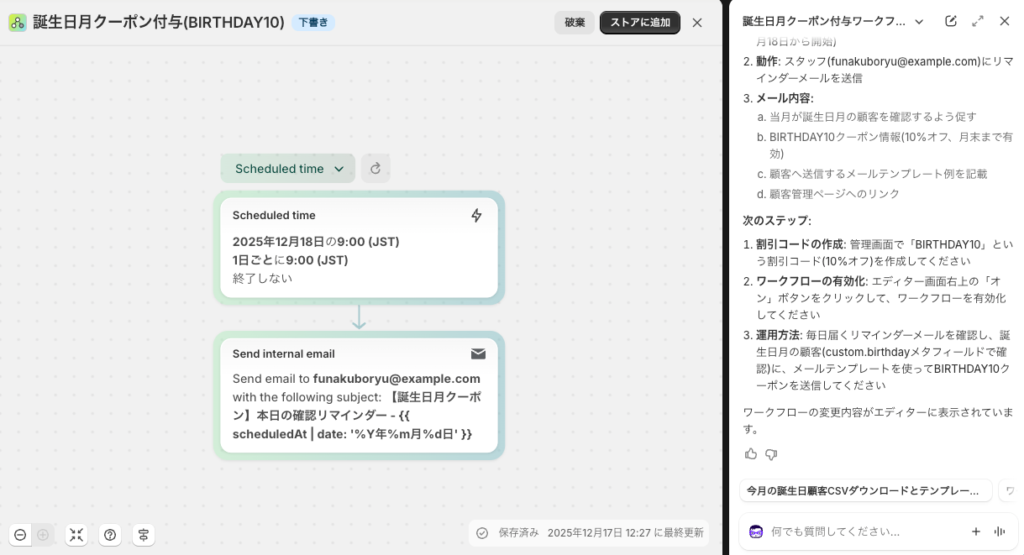Add an attachment with the plus icon

[x=975, y=531]
